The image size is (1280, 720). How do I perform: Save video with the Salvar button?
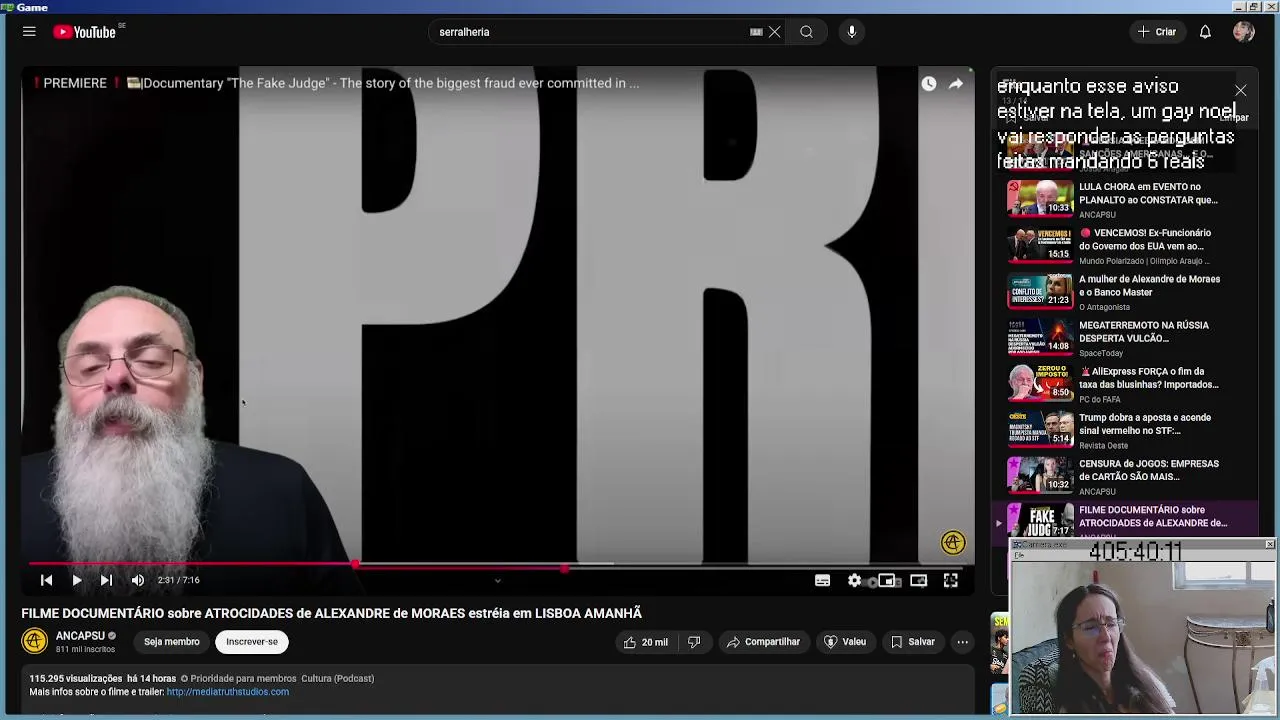point(912,642)
